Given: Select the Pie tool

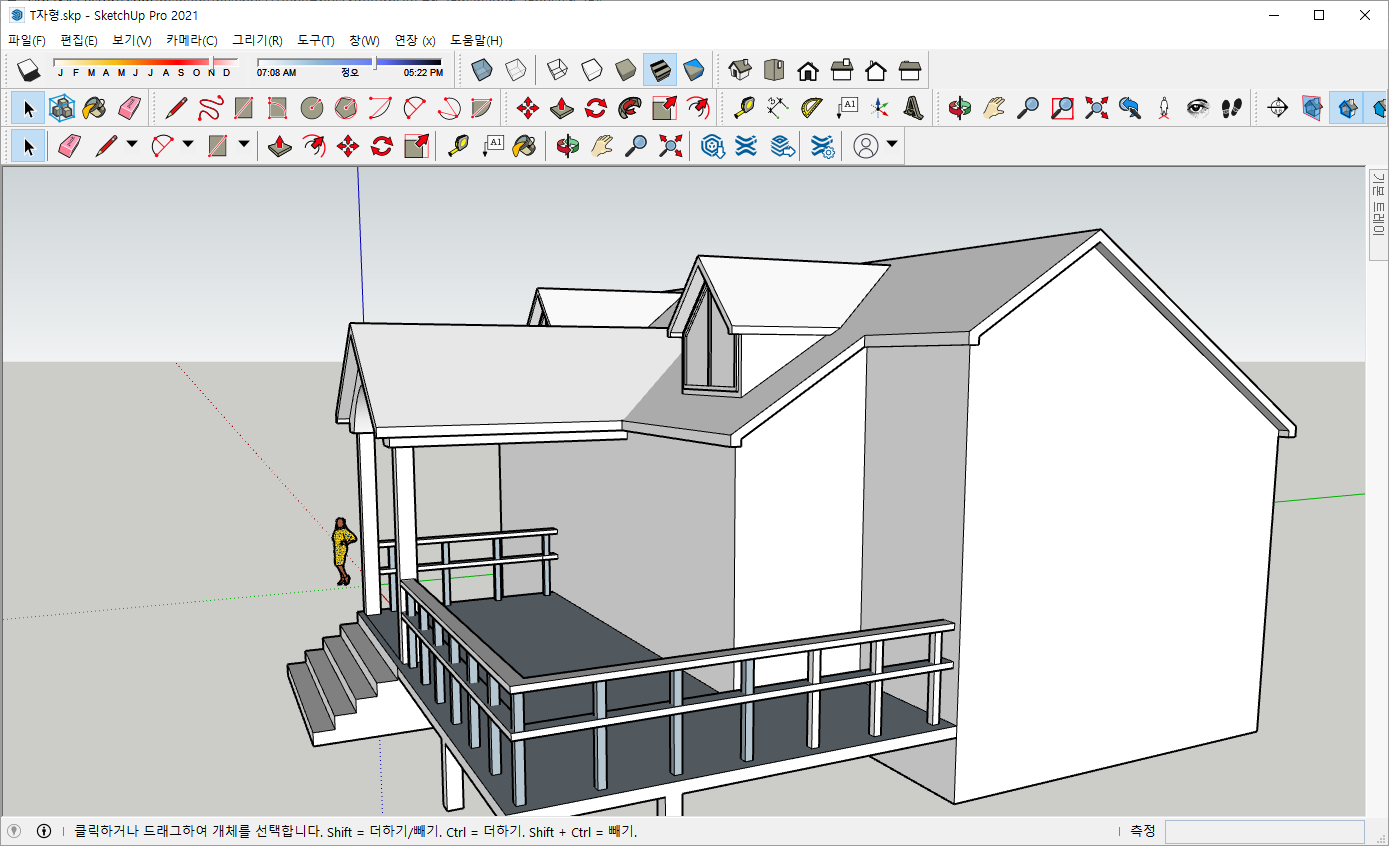Looking at the screenshot, I should point(482,107).
